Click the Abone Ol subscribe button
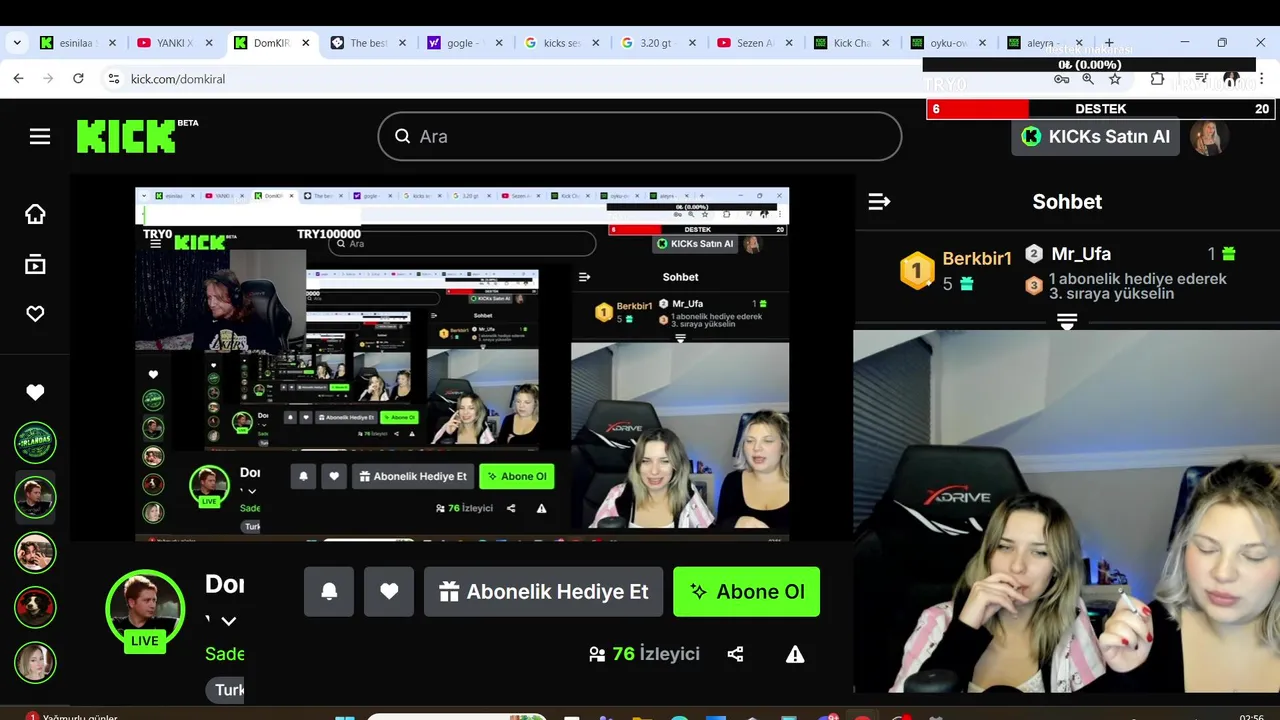 coord(747,592)
